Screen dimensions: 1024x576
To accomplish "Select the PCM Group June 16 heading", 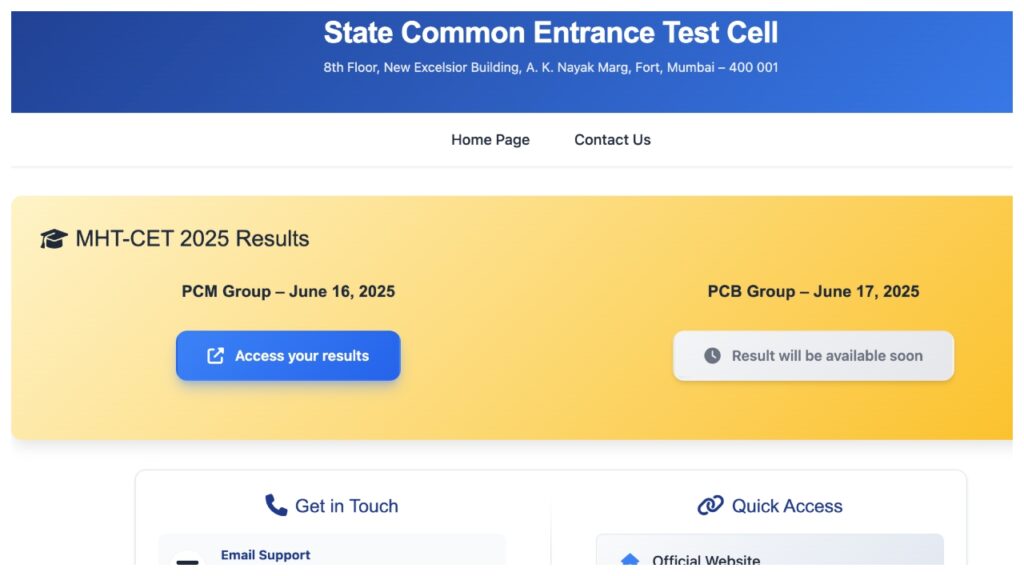I will tap(288, 291).
